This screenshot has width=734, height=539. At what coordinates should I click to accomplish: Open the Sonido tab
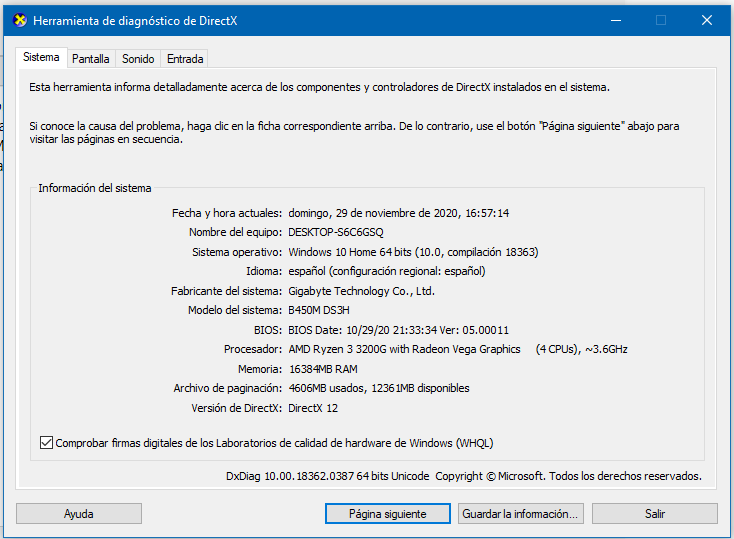pos(138,59)
